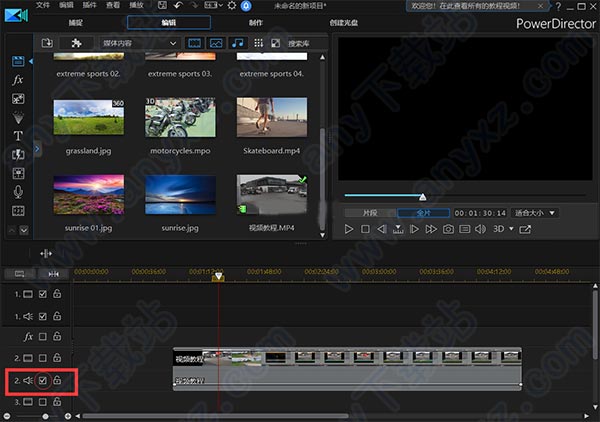Viewport: 600px width, 422px height.
Task: Switch to the 创建光盘 Create Disc tab
Action: click(344, 23)
